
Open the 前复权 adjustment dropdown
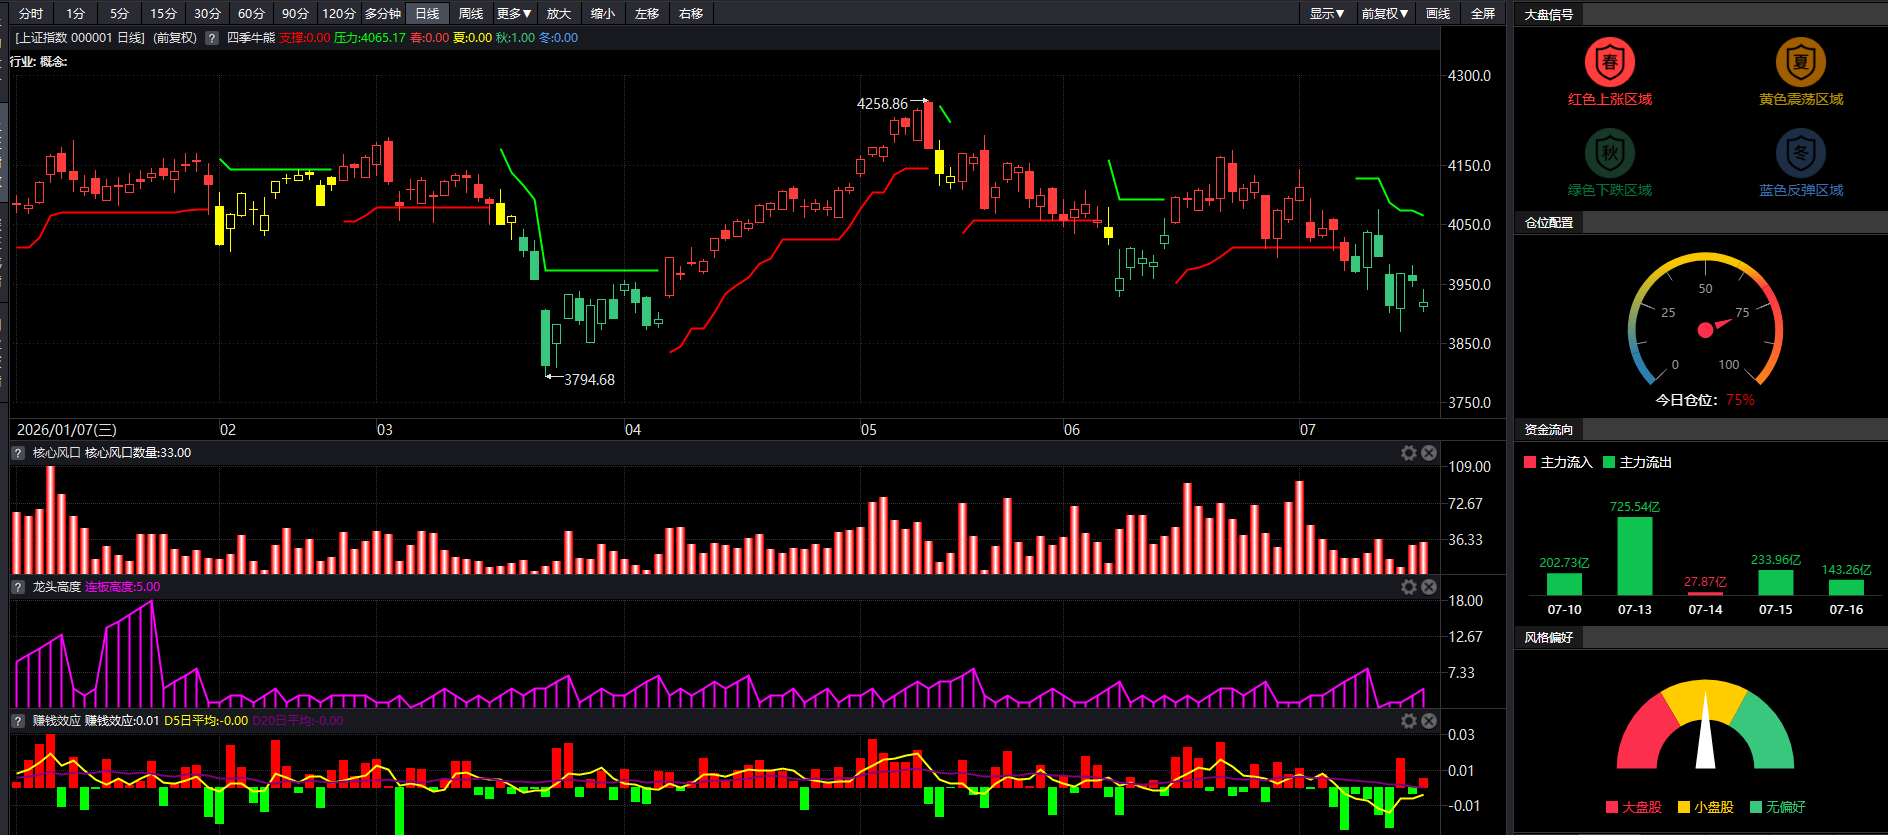point(1384,13)
